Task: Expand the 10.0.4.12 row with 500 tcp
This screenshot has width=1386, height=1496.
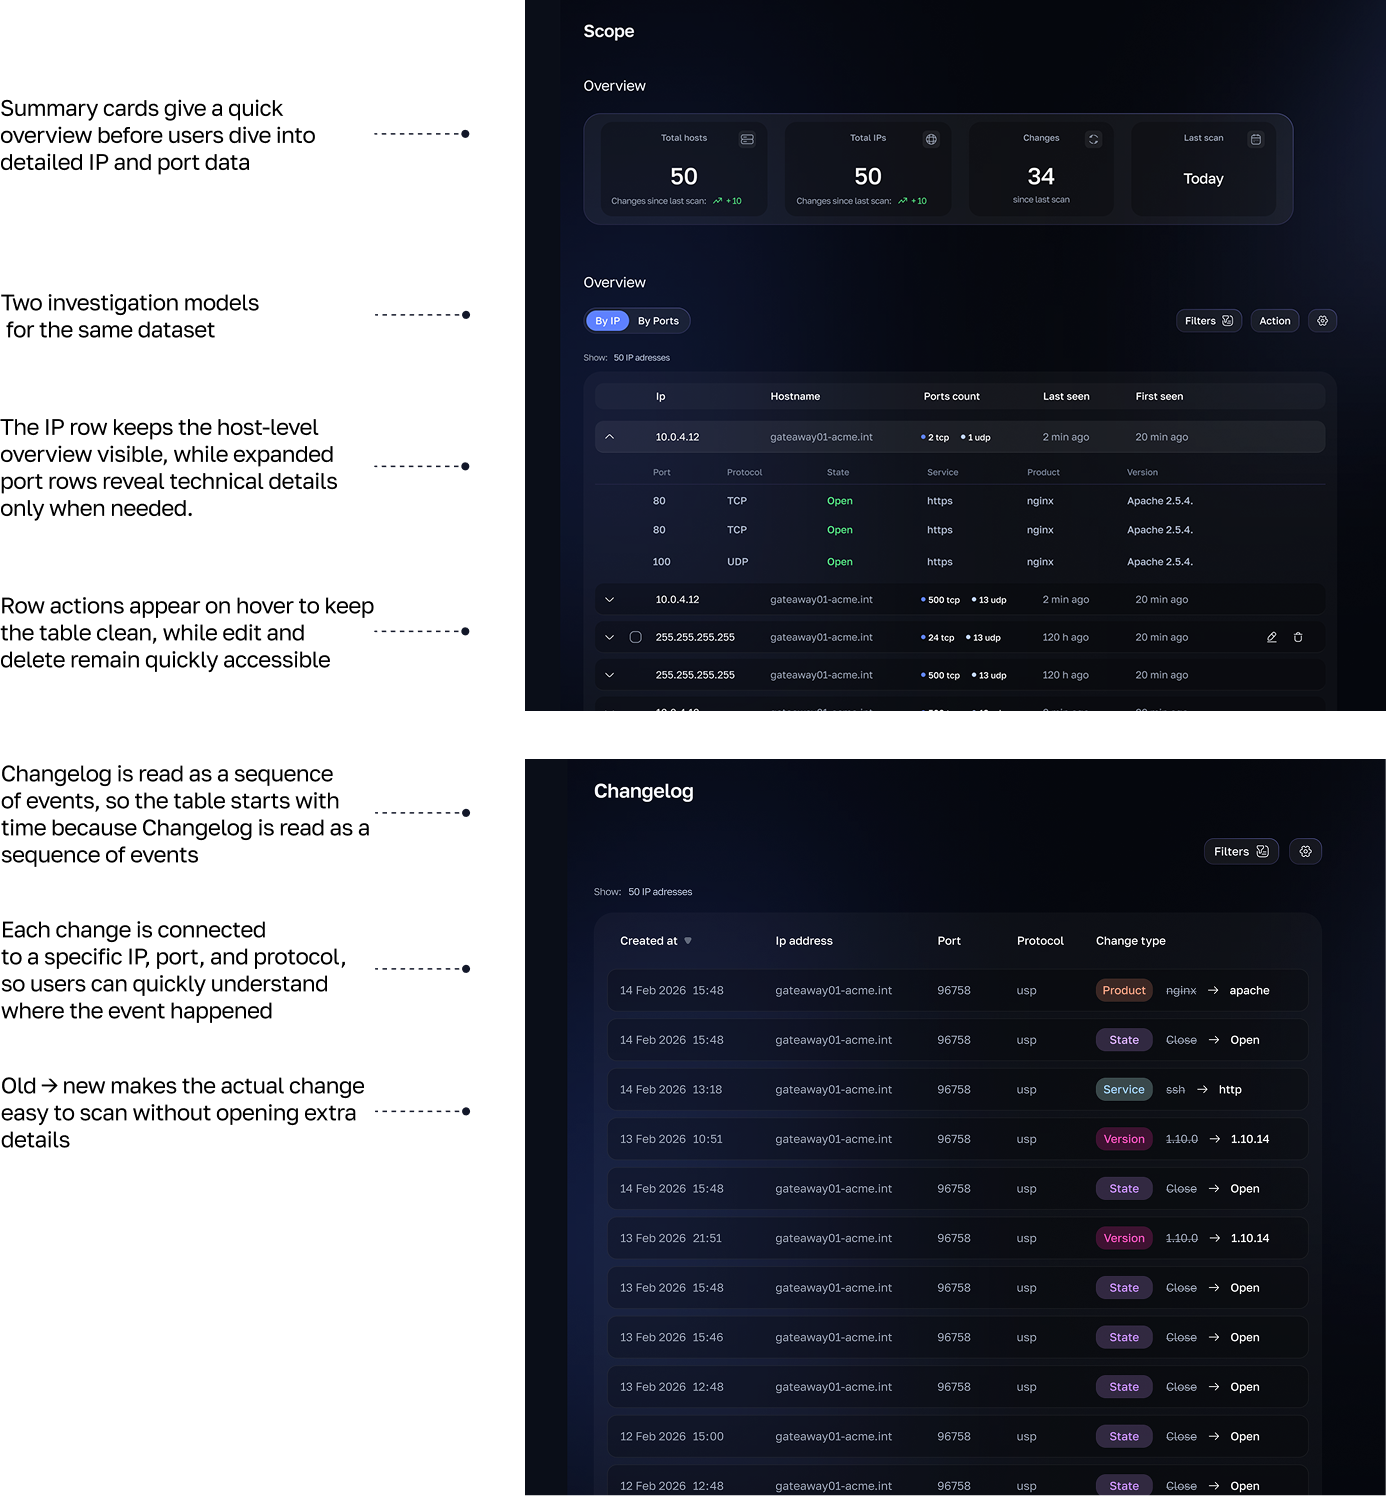Action: pos(609,600)
